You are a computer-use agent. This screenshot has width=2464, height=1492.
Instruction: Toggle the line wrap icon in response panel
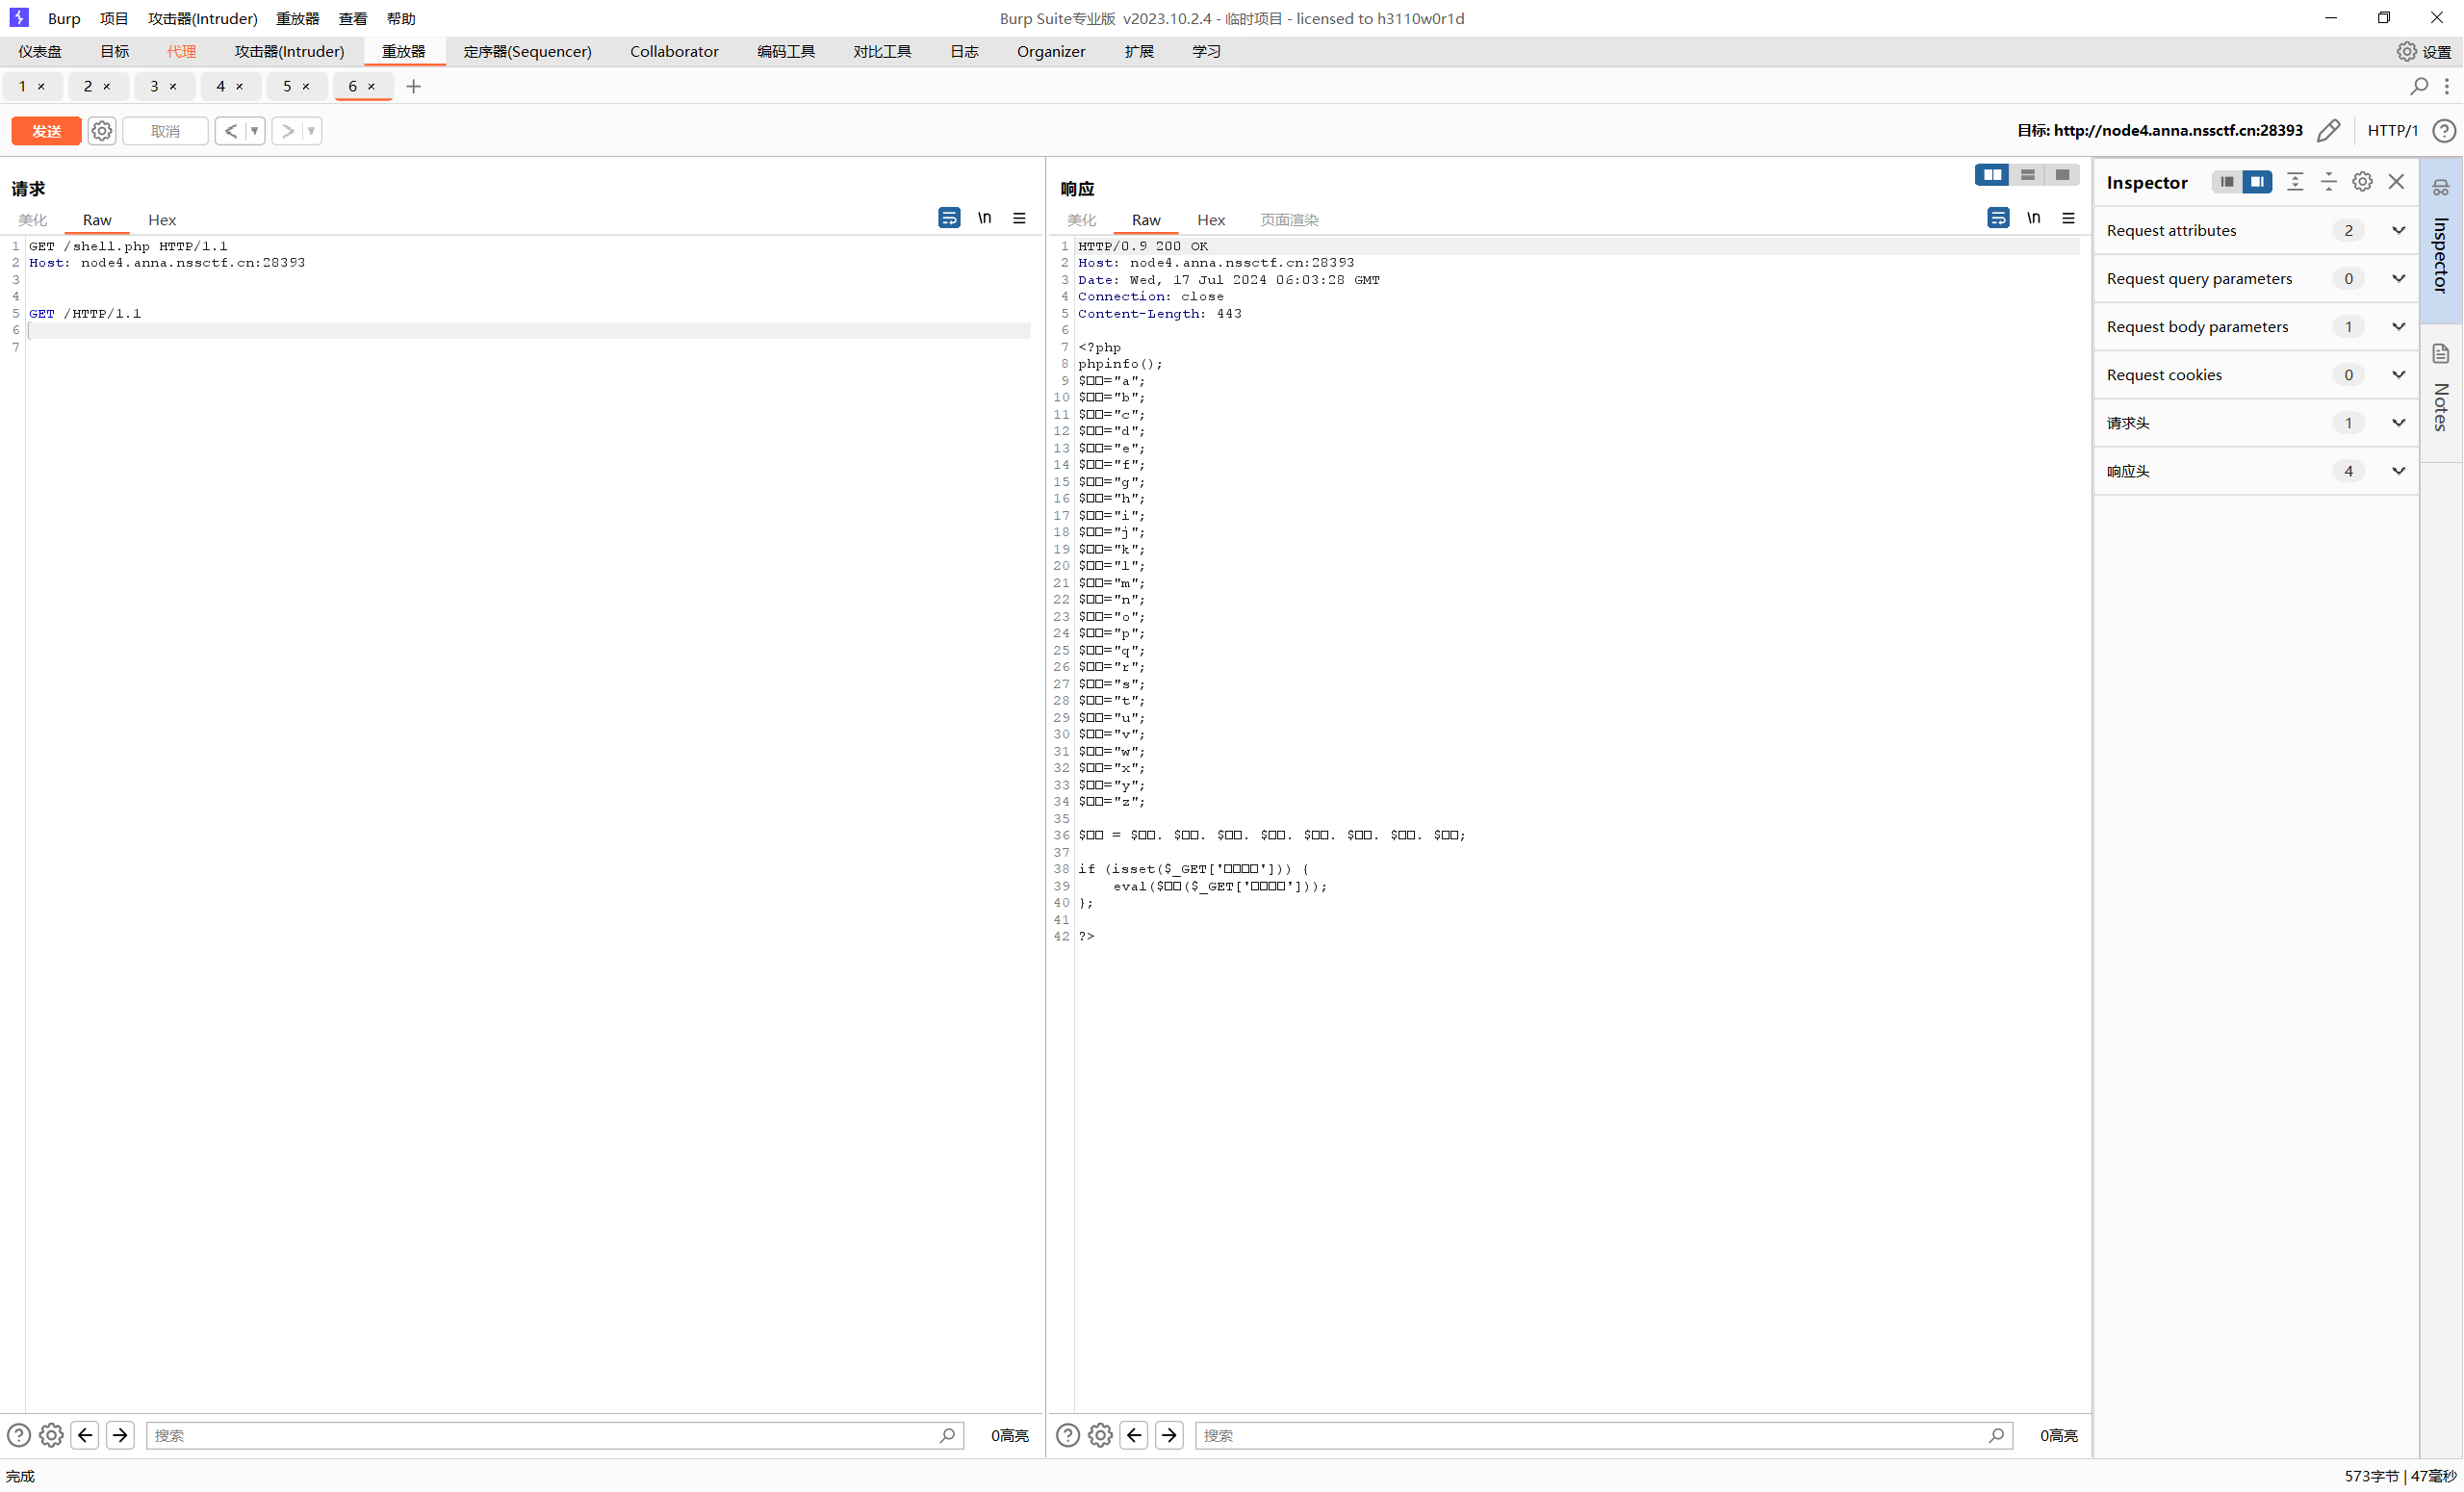pyautogui.click(x=1997, y=219)
